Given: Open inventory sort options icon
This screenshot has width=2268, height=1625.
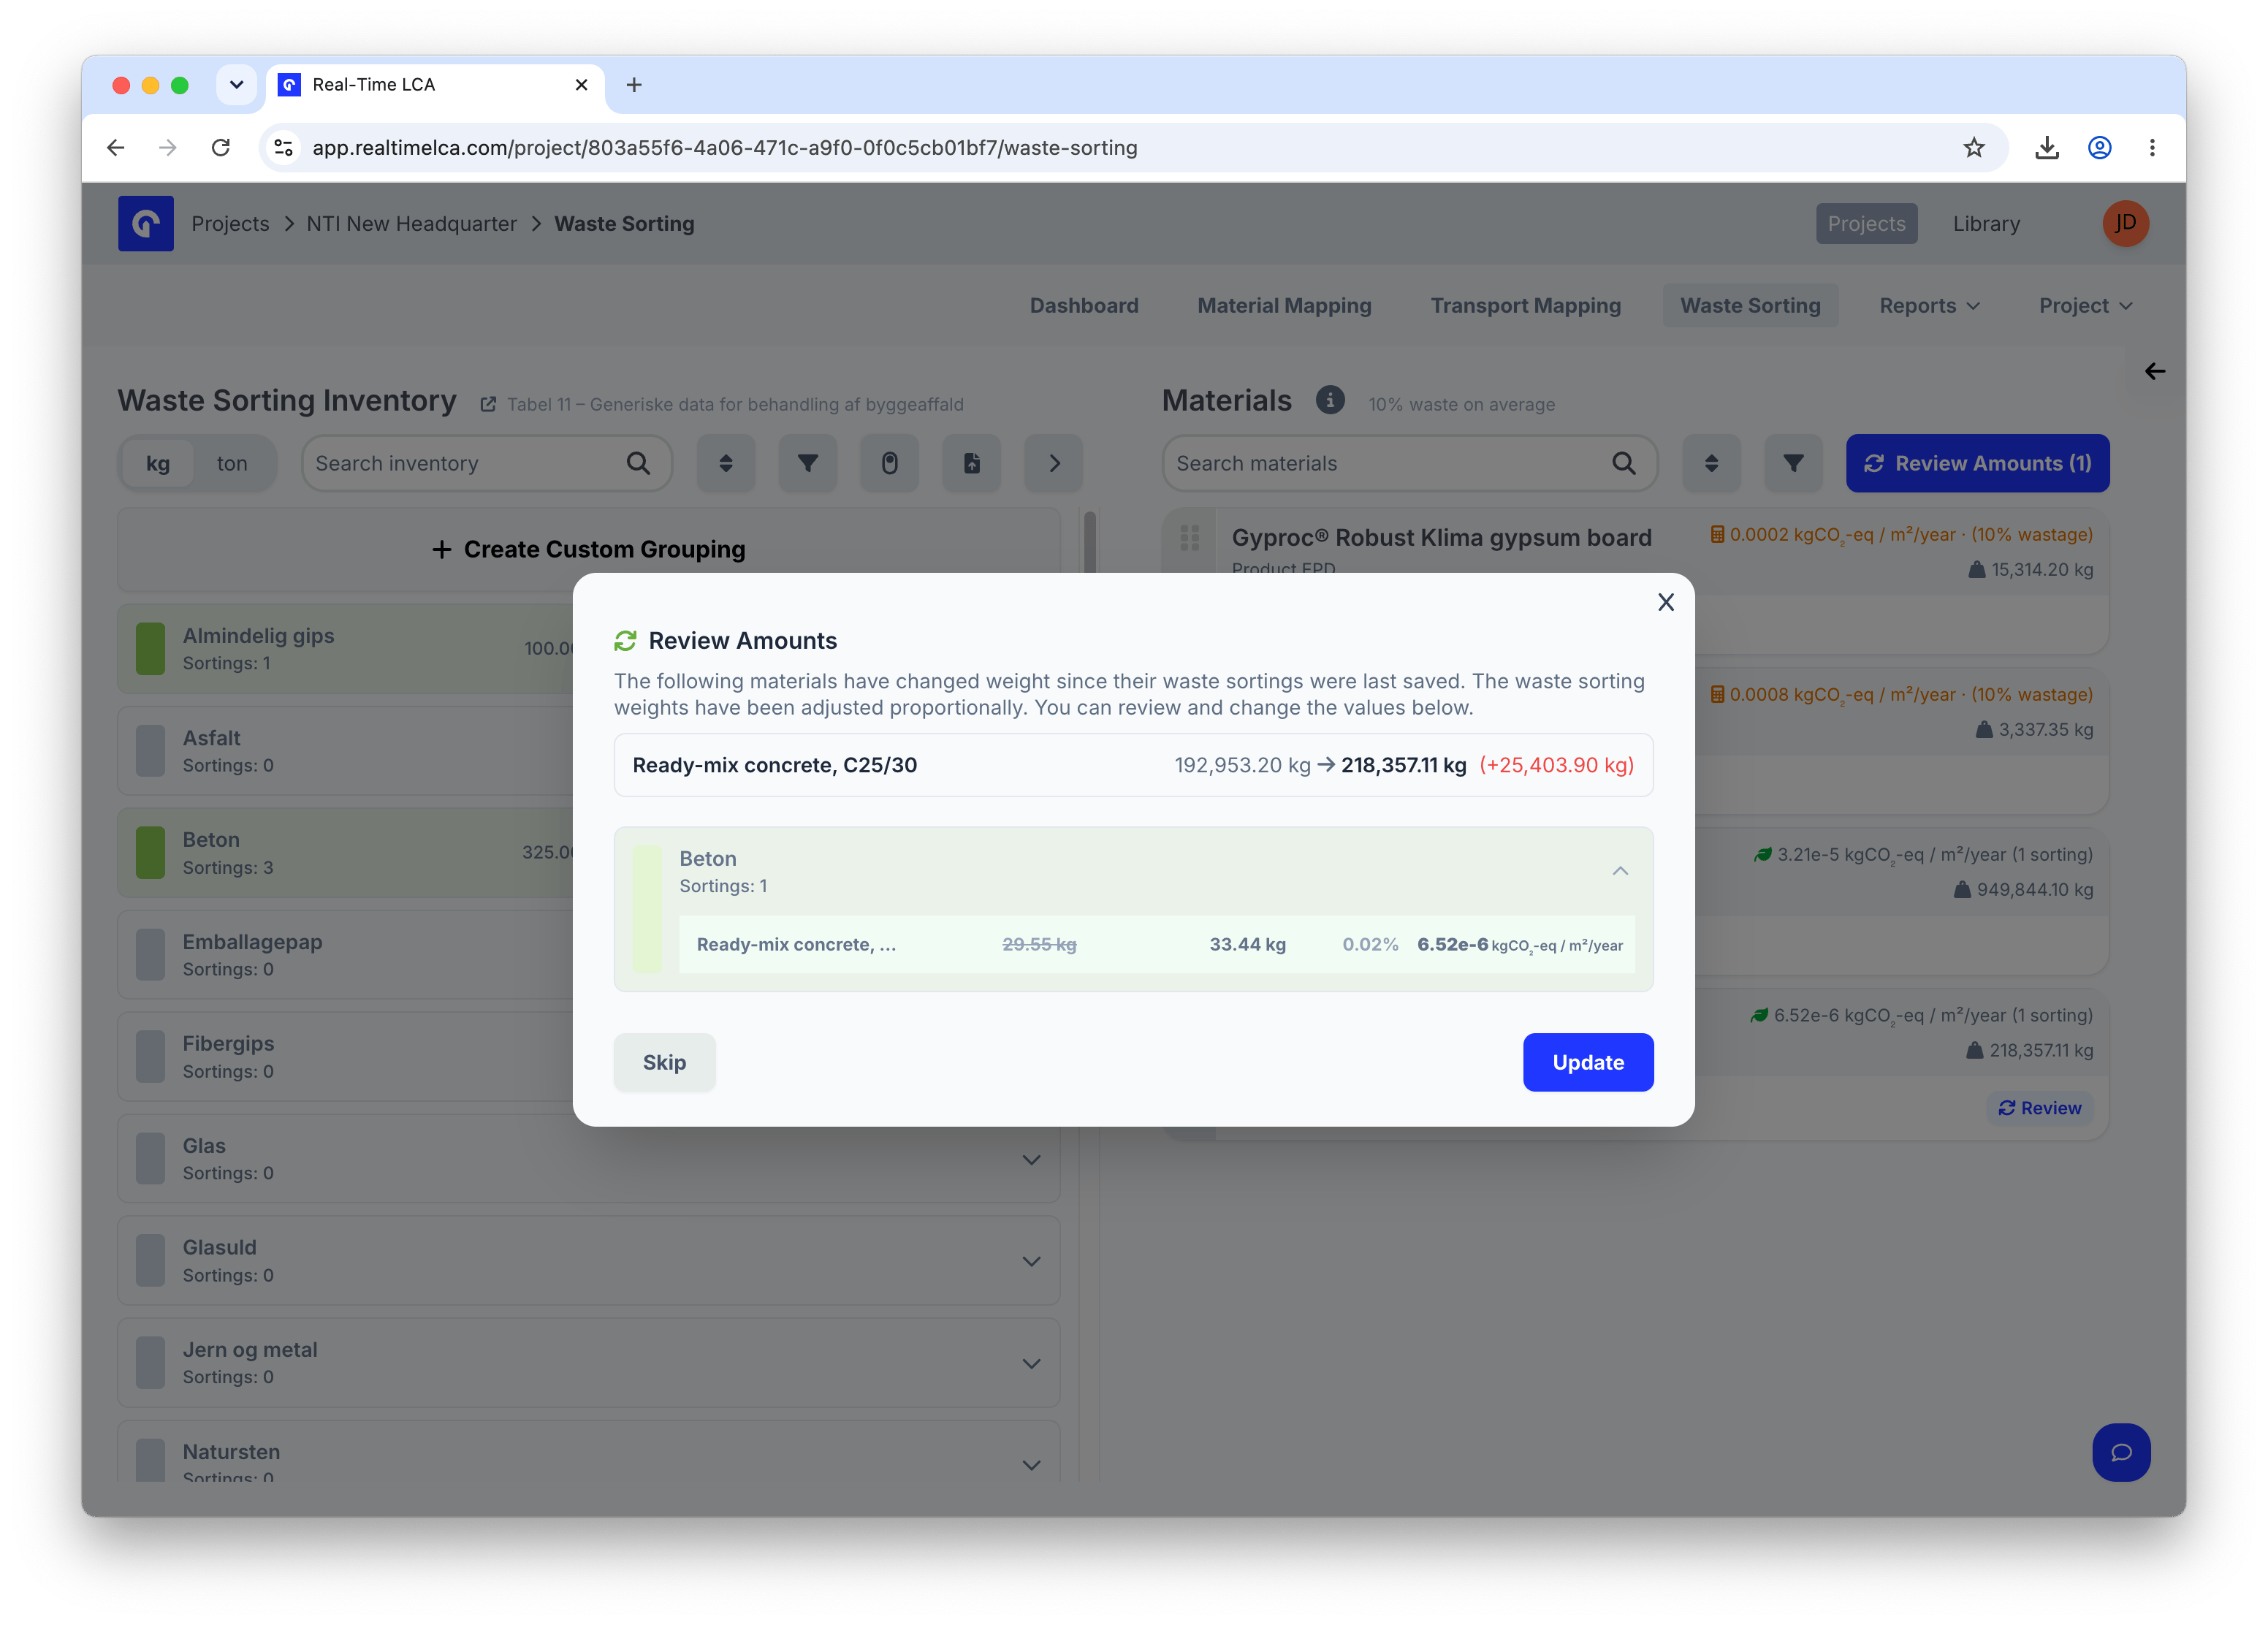Looking at the screenshot, I should click(726, 463).
